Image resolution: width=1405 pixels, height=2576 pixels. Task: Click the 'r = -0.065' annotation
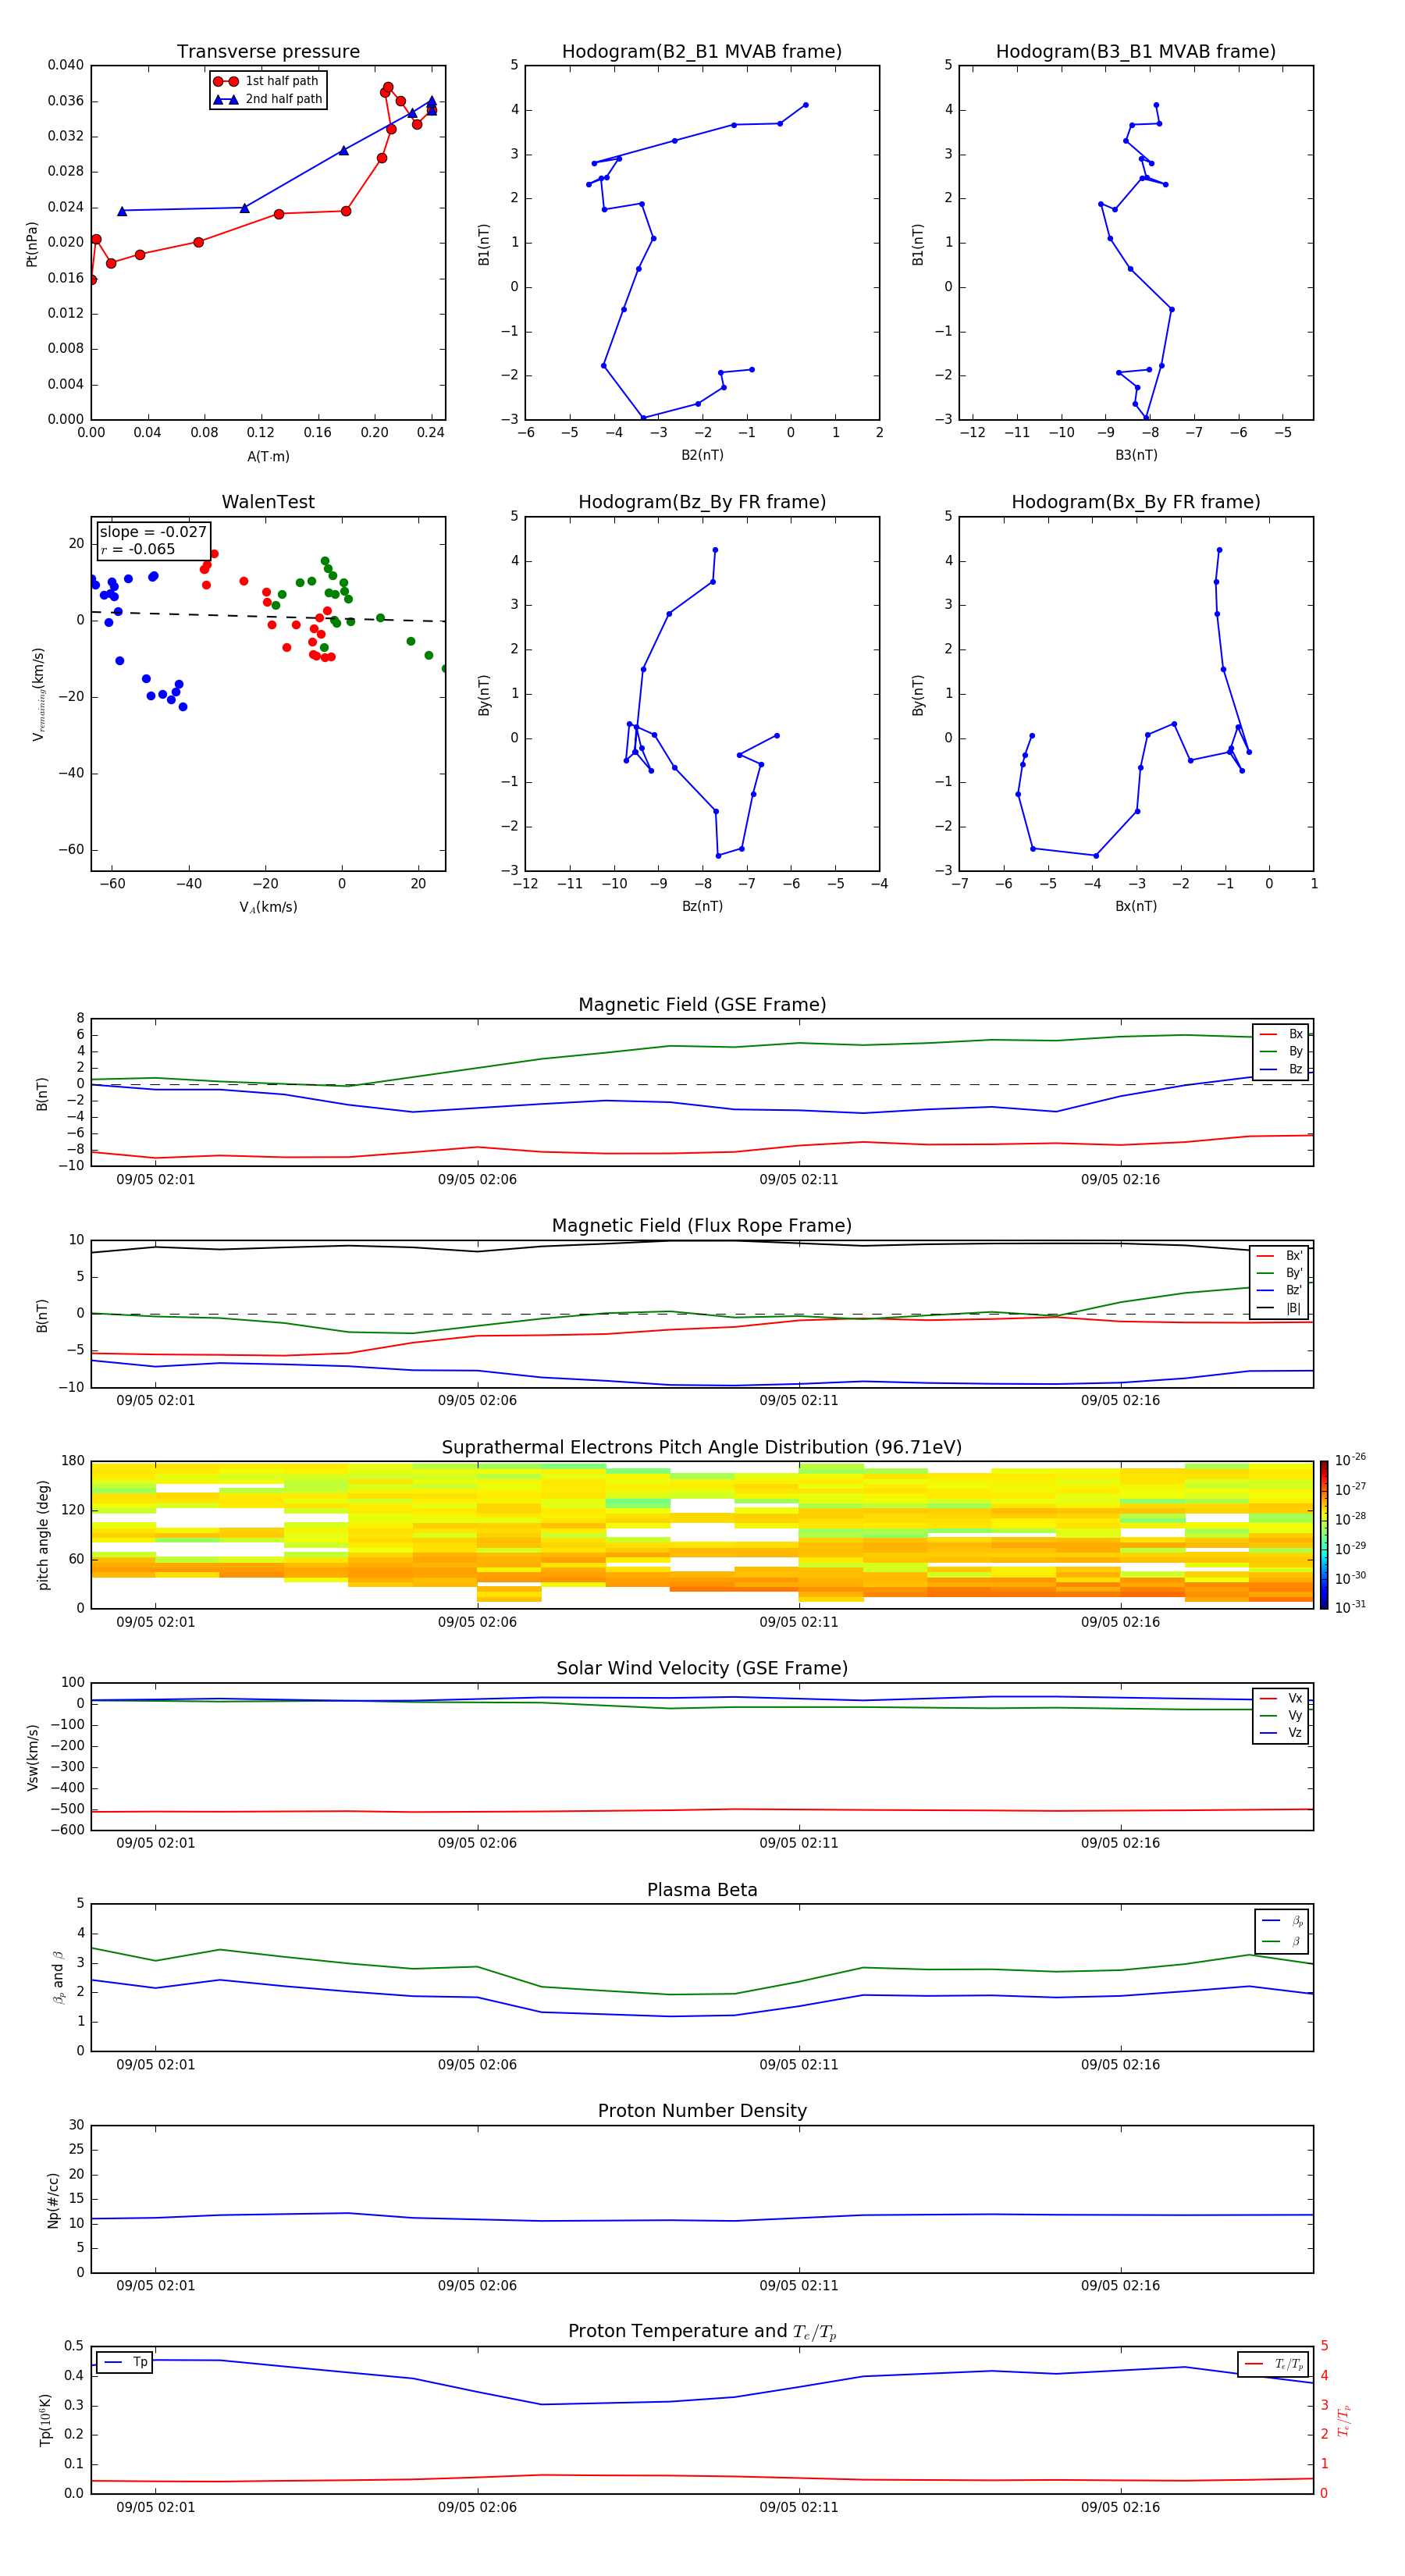pos(138,549)
